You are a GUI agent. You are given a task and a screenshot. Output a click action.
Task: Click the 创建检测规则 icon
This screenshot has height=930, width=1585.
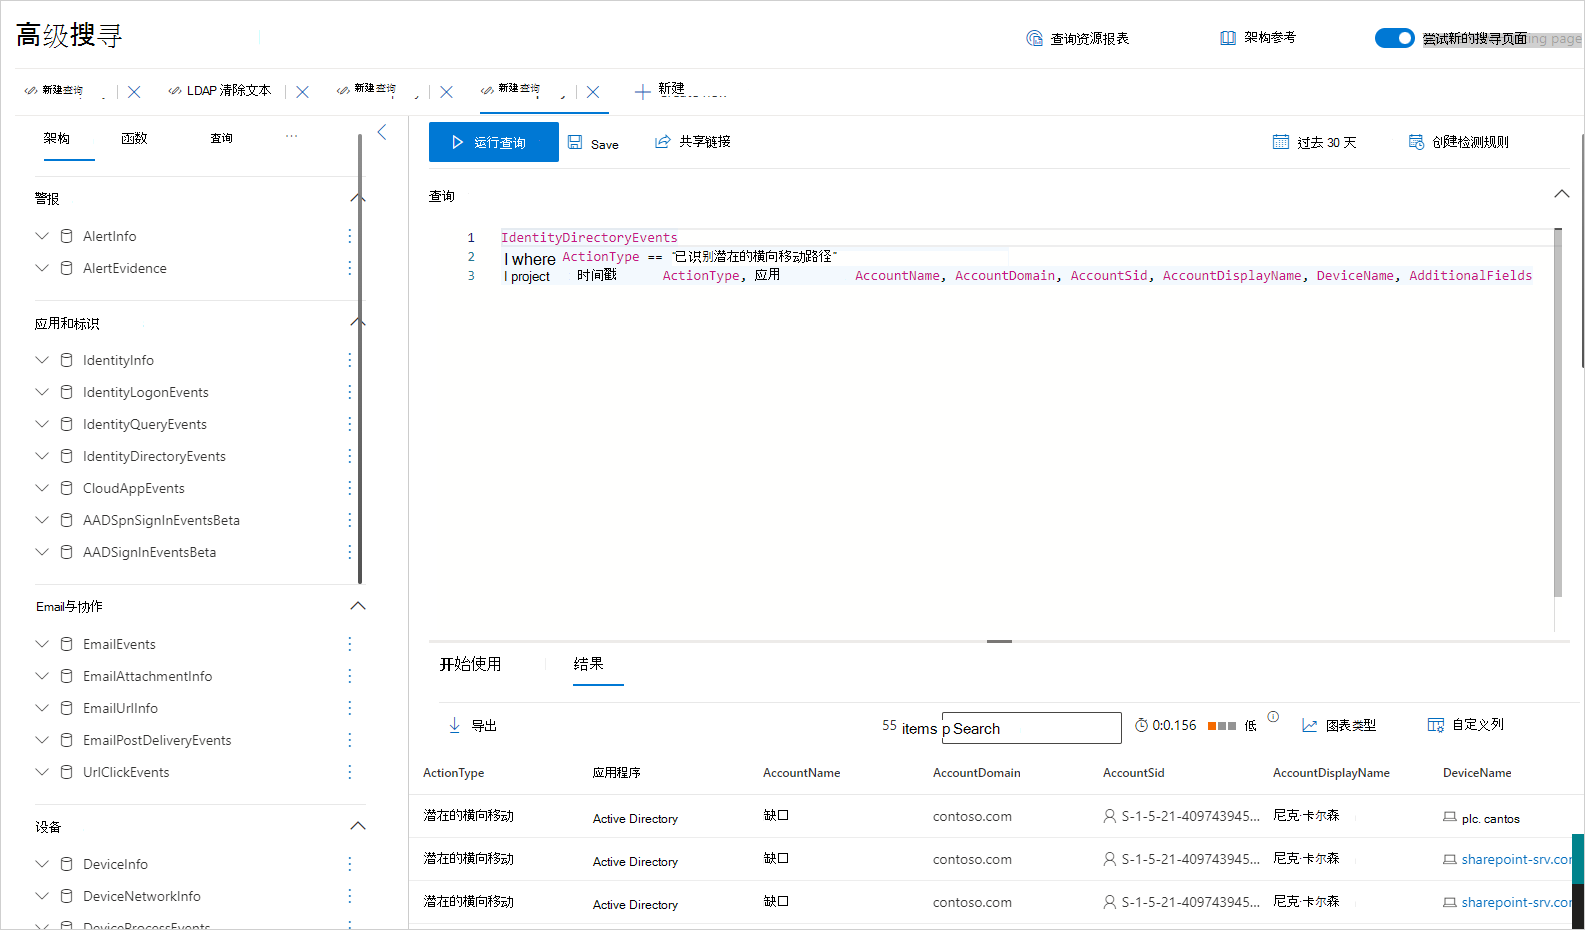[x=1416, y=142]
